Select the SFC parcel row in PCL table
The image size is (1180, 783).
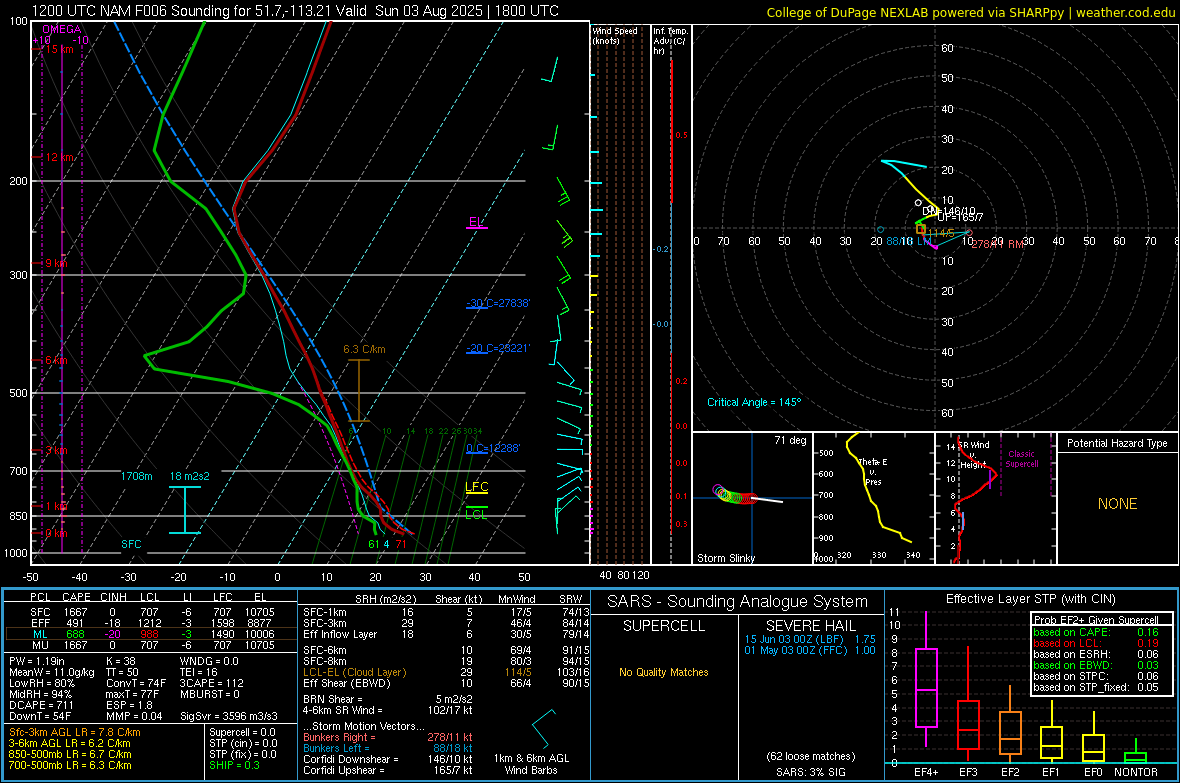click(x=152, y=612)
